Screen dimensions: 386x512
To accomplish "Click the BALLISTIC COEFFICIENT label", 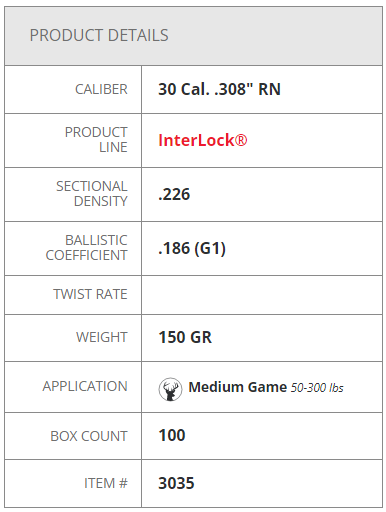I will (x=87, y=248).
